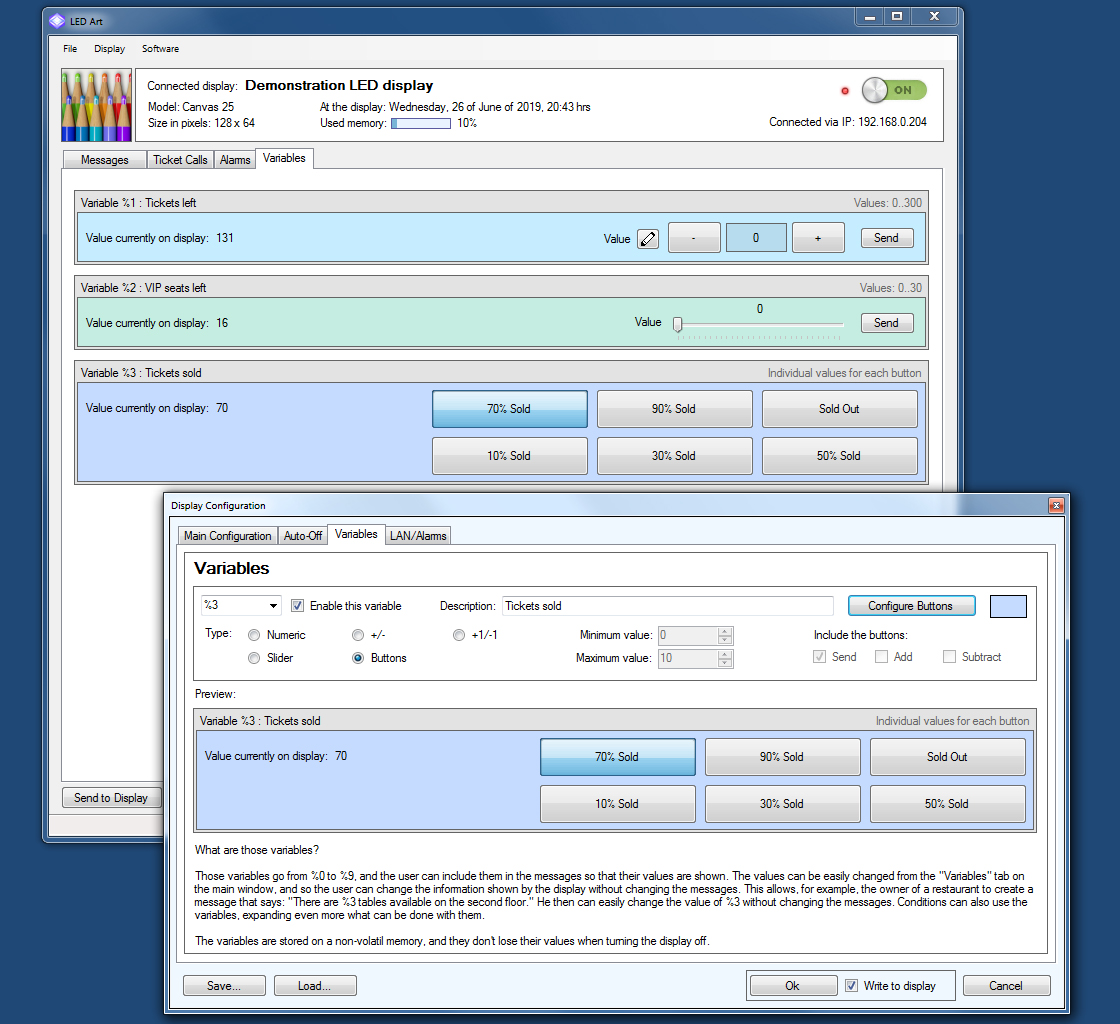The image size is (1120, 1024).
Task: Open the %3 variable dropdown
Action: point(273,606)
